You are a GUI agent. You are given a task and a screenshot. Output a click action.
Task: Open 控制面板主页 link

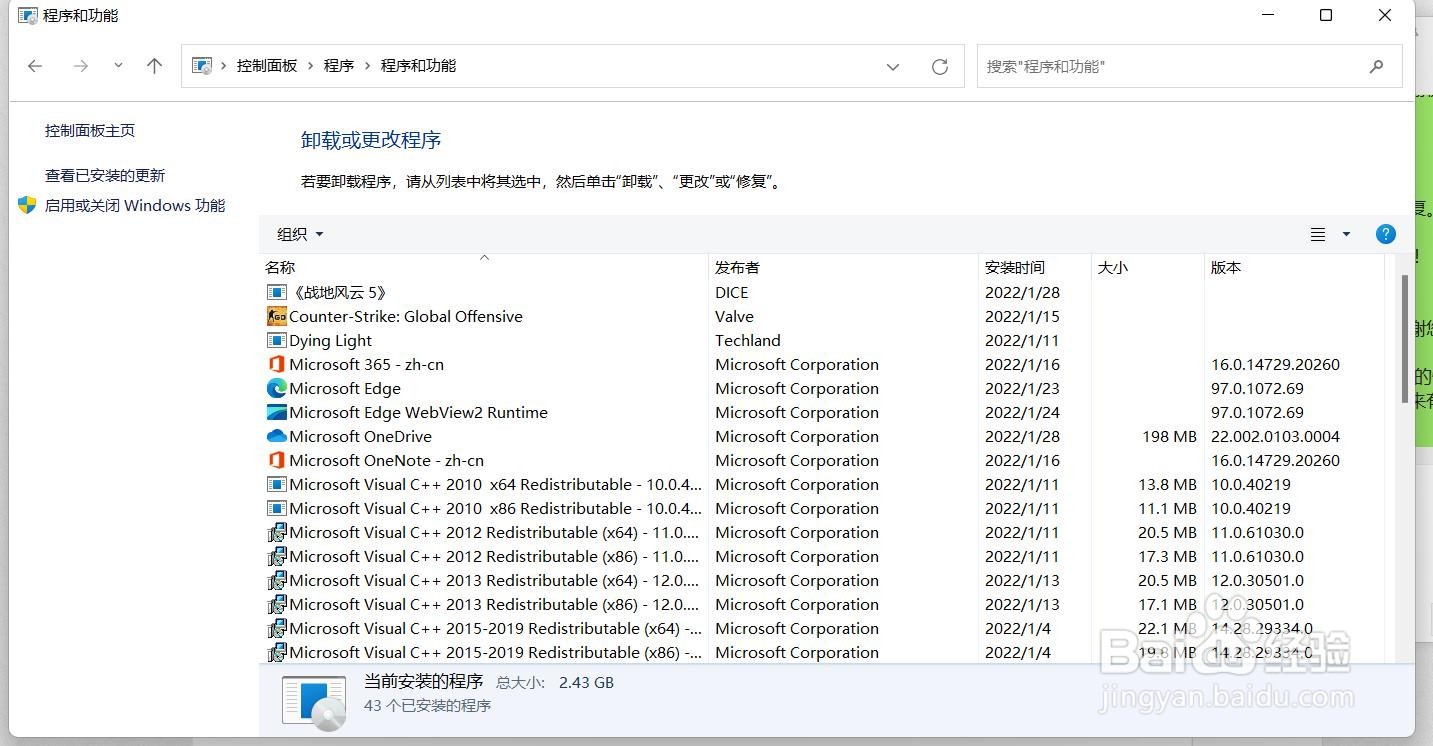90,131
